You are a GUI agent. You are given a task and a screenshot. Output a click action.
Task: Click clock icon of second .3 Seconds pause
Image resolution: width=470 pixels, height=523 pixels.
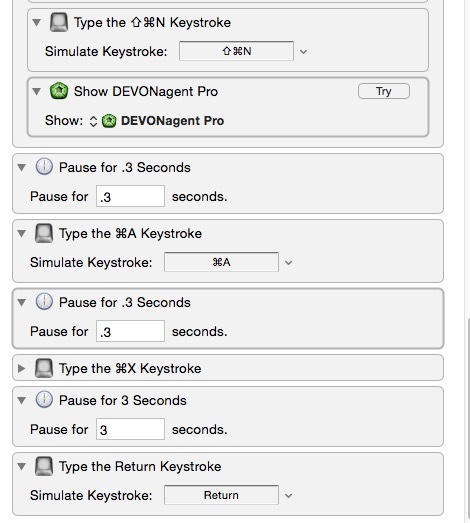coord(44,302)
